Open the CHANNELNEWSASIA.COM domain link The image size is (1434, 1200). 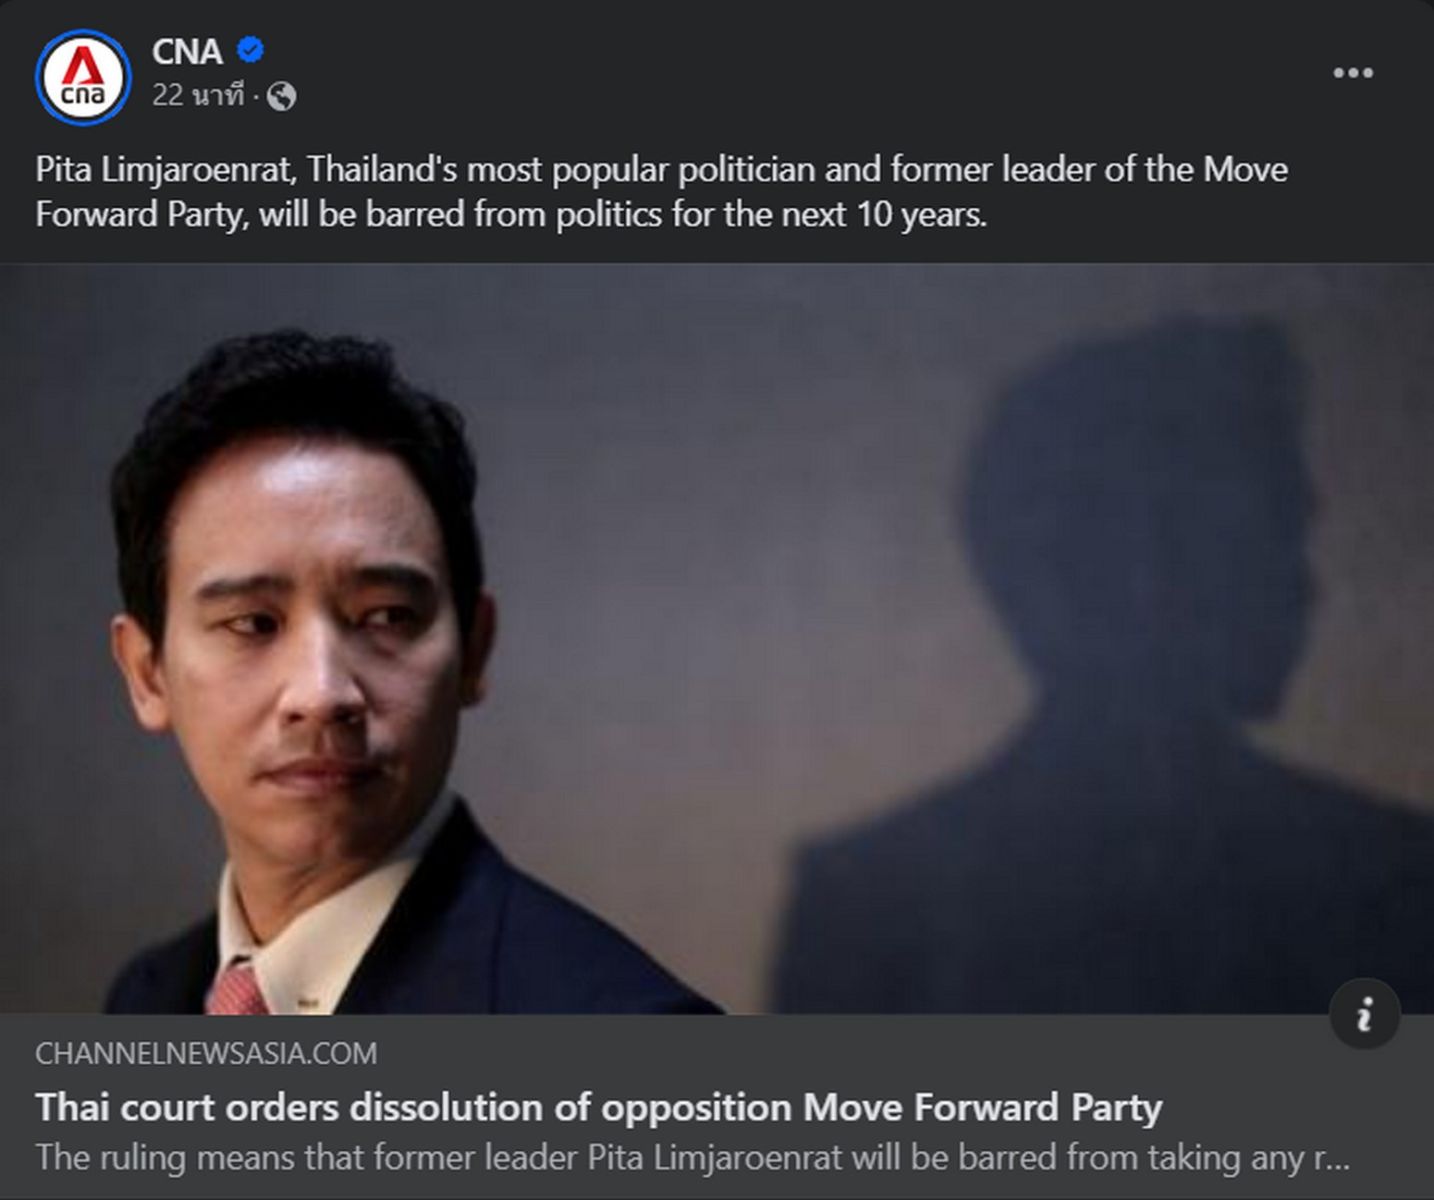(206, 1053)
